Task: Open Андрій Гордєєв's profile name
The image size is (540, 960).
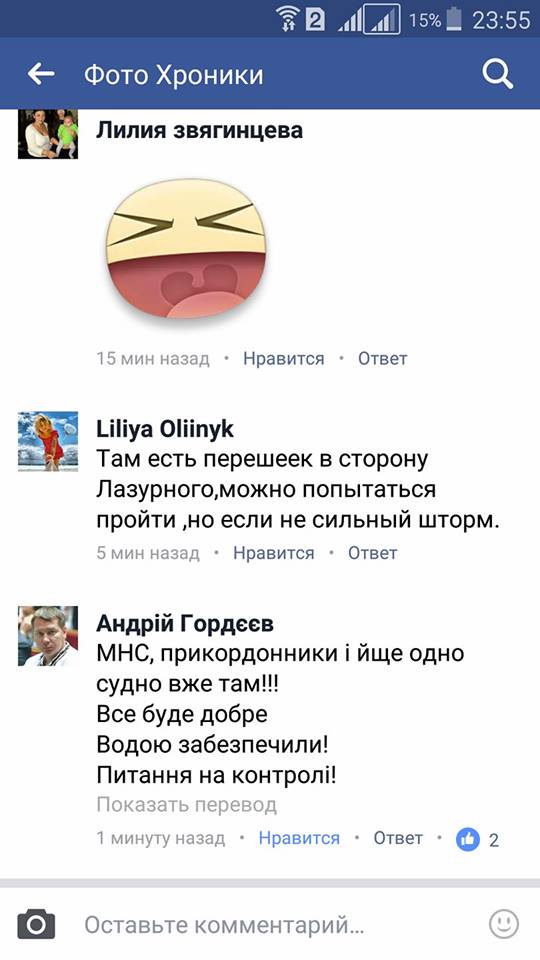Action: (185, 624)
